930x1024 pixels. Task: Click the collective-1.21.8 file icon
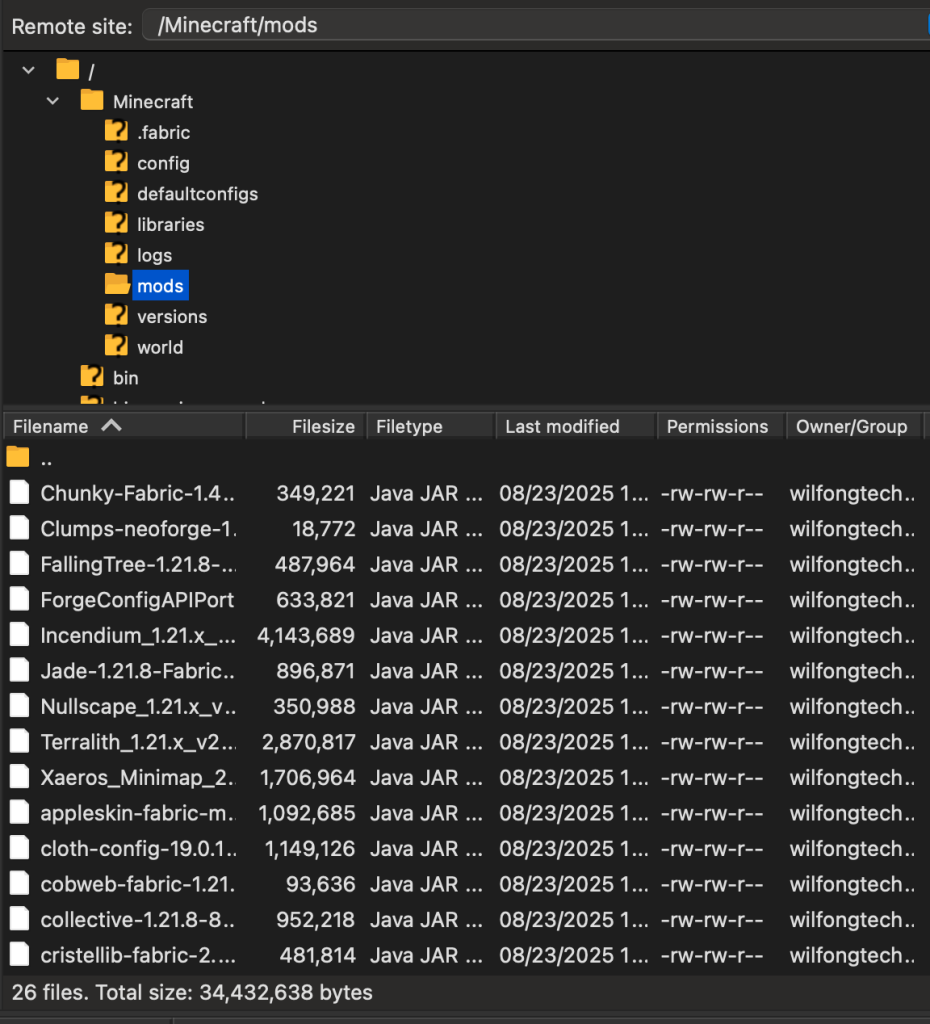pyautogui.click(x=20, y=920)
